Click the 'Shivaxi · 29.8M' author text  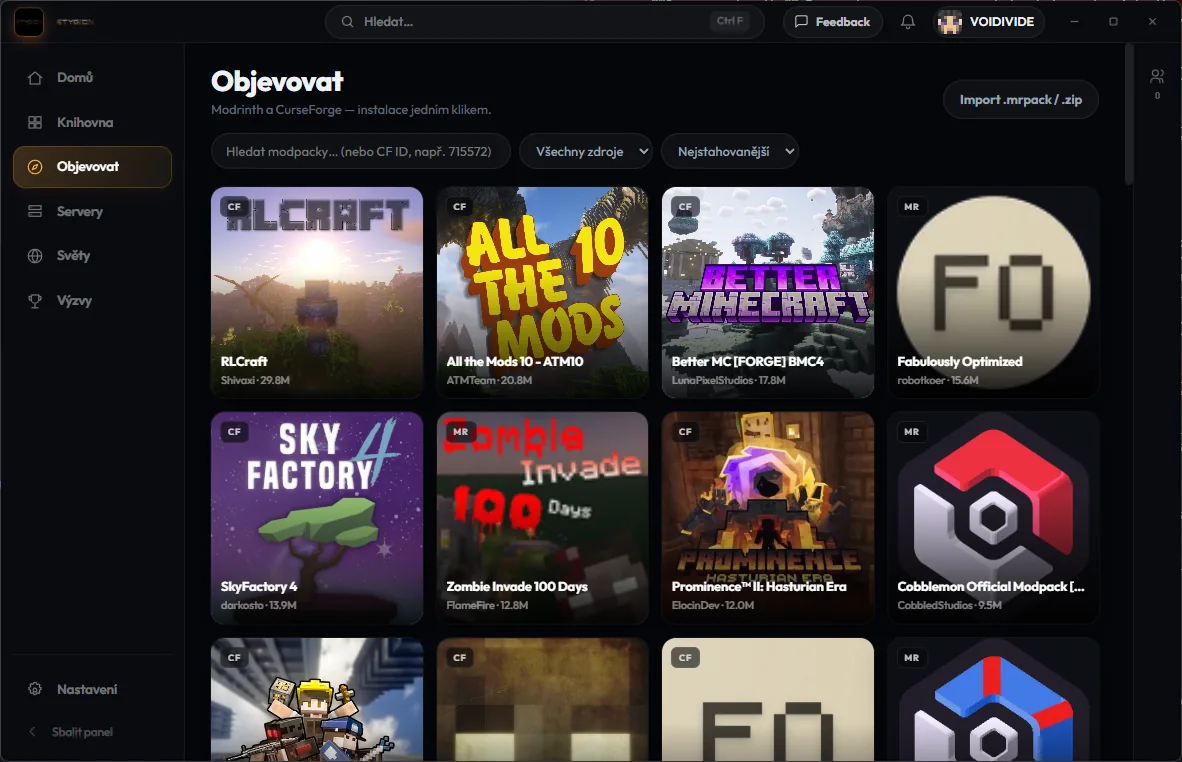pyautogui.click(x=255, y=381)
